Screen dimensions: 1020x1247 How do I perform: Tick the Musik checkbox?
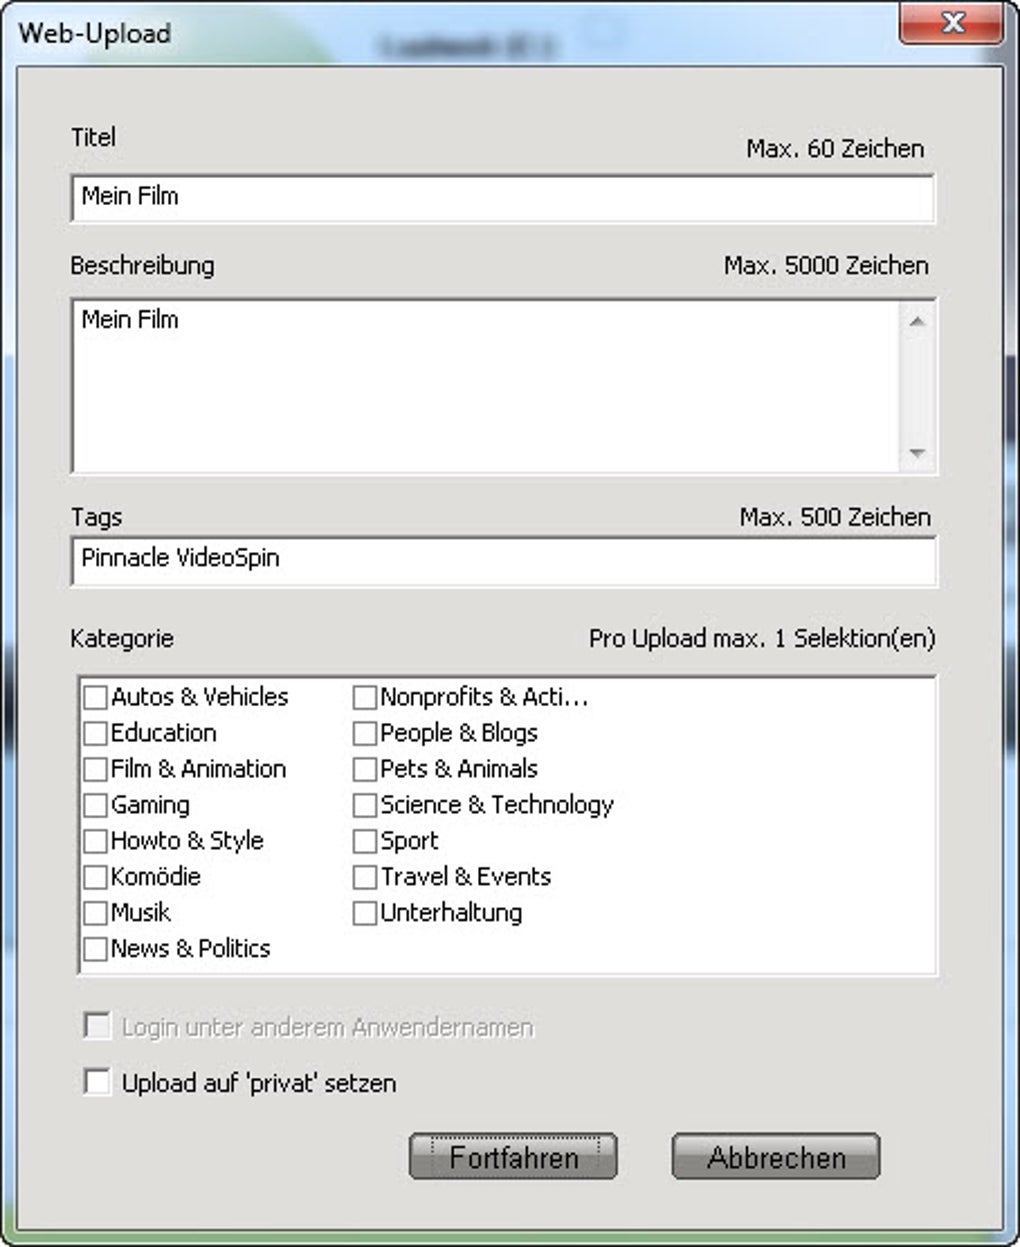[96, 913]
